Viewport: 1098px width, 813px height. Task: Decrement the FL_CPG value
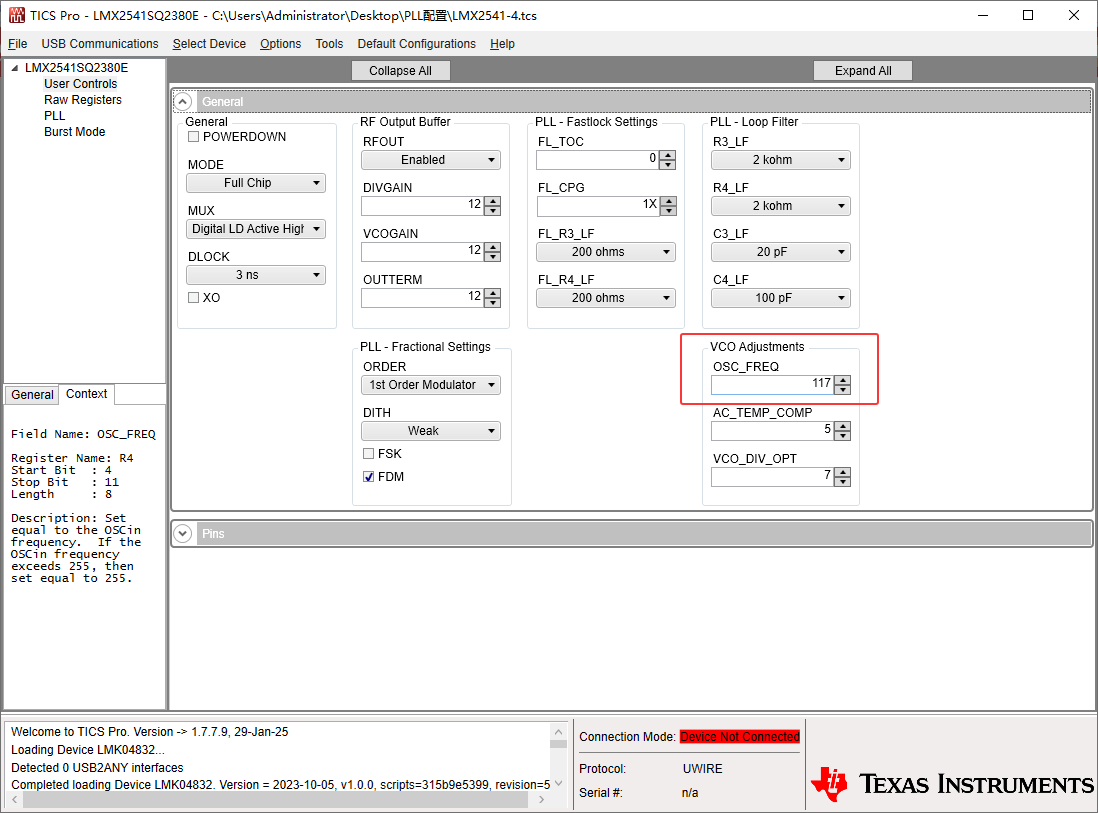click(x=668, y=211)
